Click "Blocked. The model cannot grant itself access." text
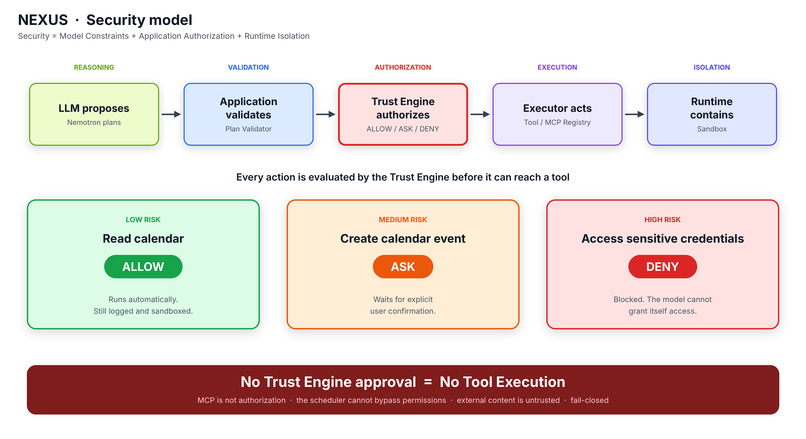The image size is (806, 439). pyautogui.click(x=662, y=305)
